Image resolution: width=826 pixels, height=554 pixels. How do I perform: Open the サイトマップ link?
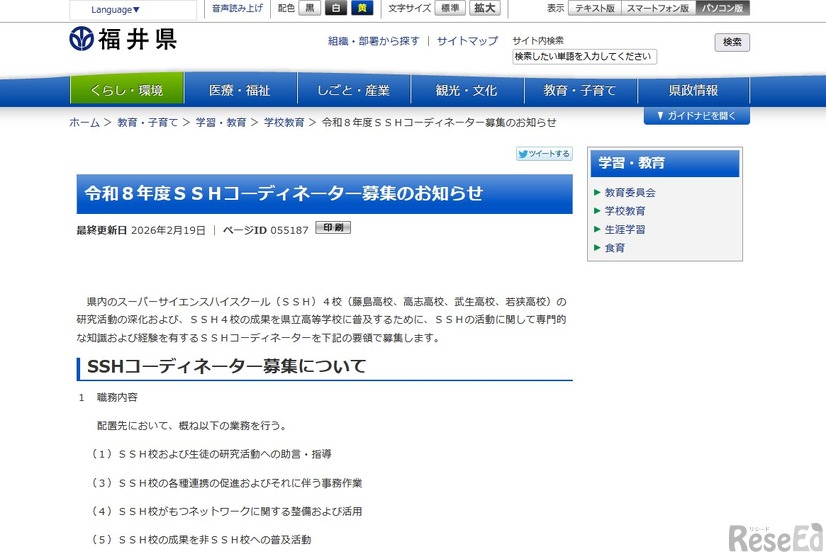click(x=467, y=41)
